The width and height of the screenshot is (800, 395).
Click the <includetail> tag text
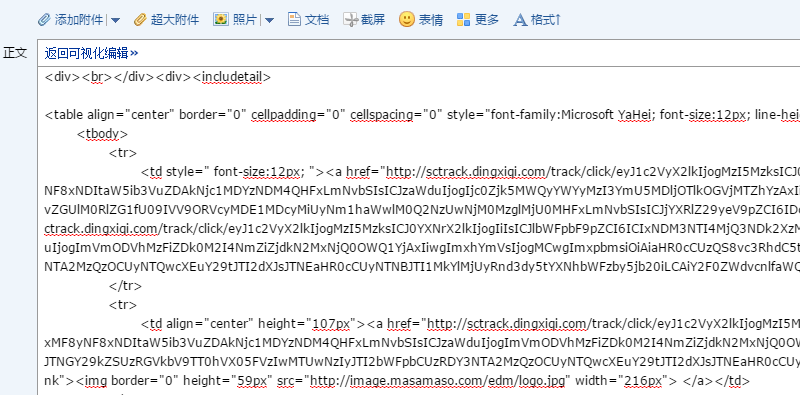click(232, 78)
